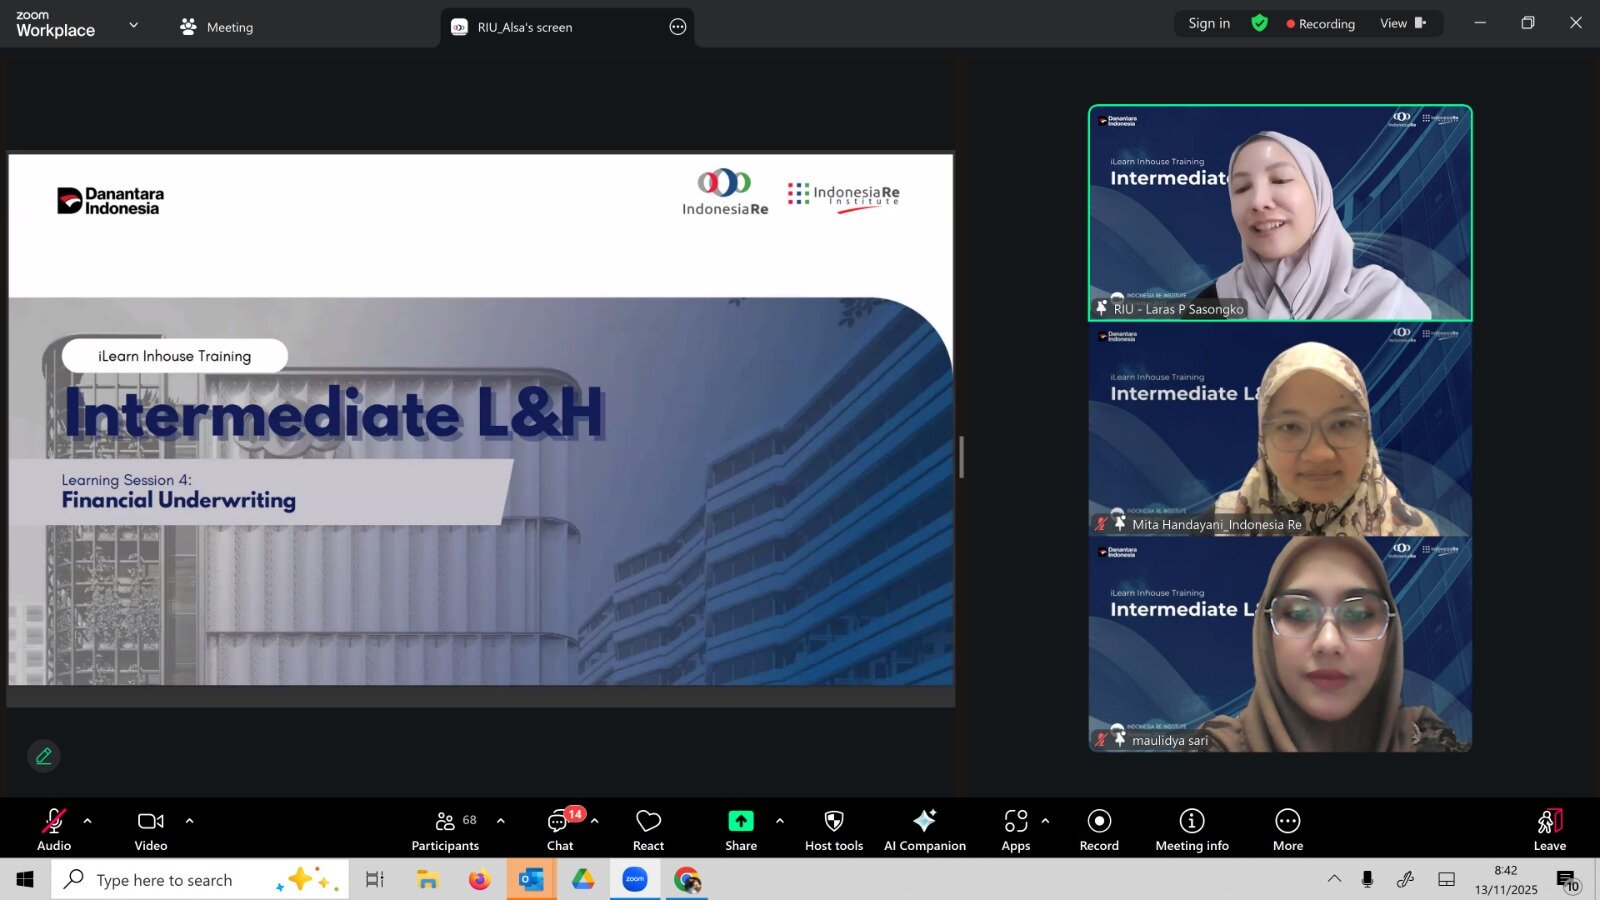Select Mita Handayani's video thumbnail
This screenshot has width=1600, height=900.
[1280, 430]
